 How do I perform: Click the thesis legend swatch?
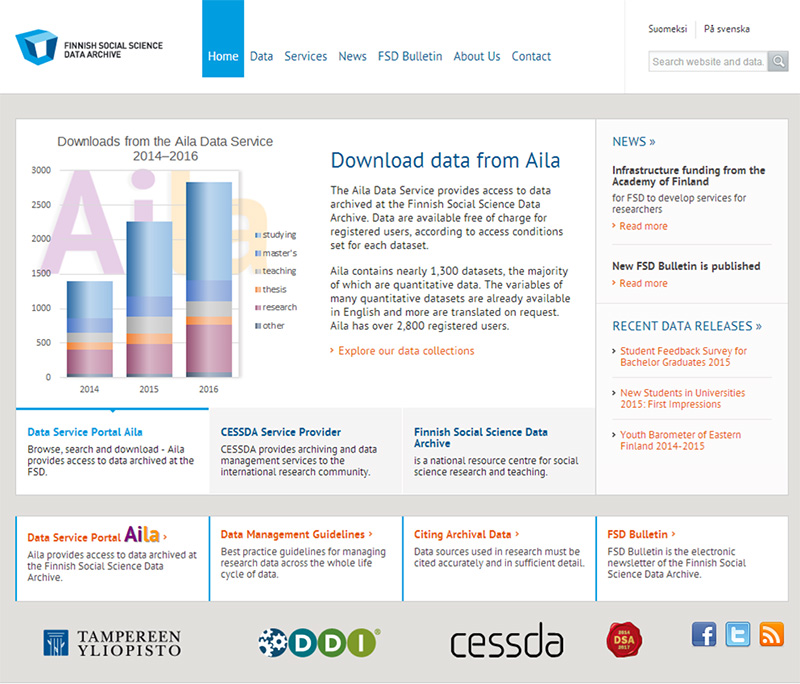258,290
